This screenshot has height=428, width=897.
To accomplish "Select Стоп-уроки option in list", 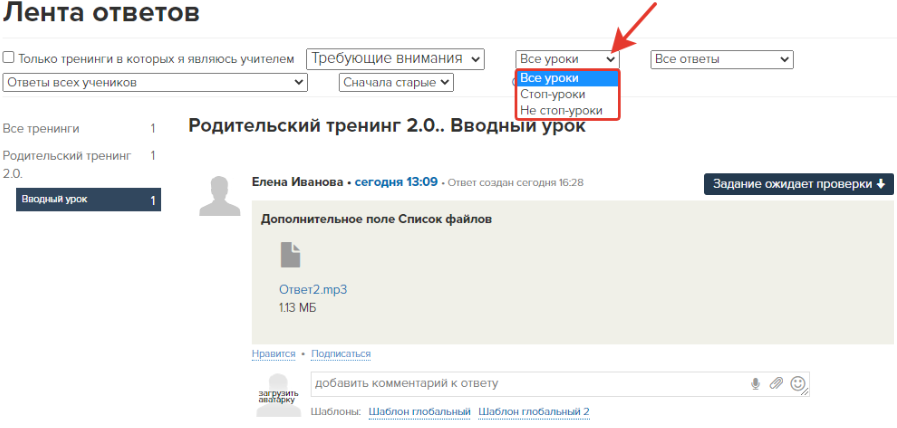I will coord(567,94).
